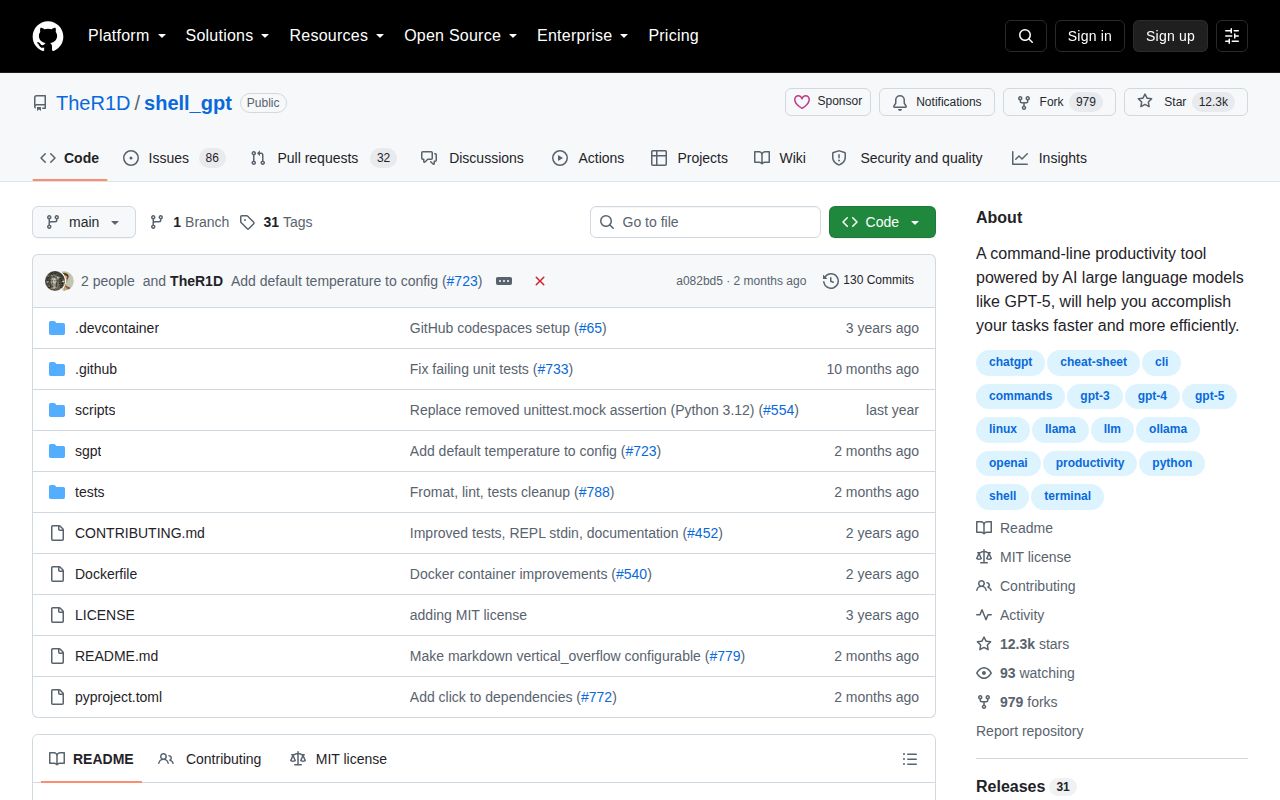The width and height of the screenshot is (1280, 800).
Task: Click the fork icon beside 979 forks in About
Action: [984, 702]
